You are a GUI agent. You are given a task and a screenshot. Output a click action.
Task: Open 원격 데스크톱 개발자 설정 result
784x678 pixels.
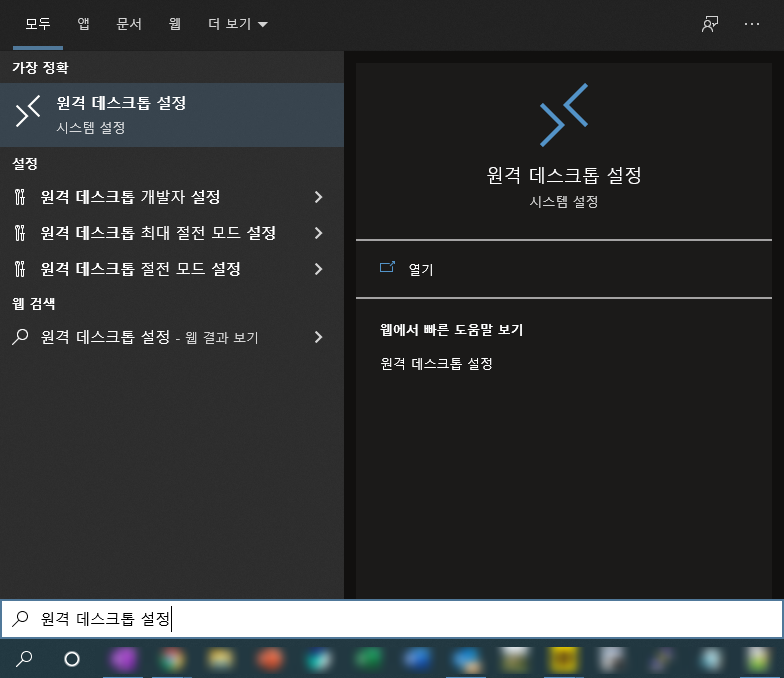pos(172,197)
